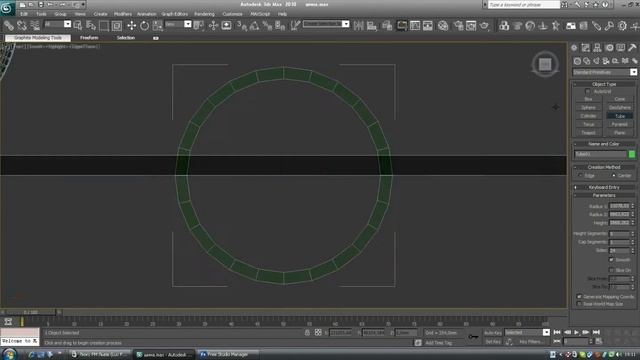Click the Sphere primitive button
640x360 pixels.
(x=588, y=108)
